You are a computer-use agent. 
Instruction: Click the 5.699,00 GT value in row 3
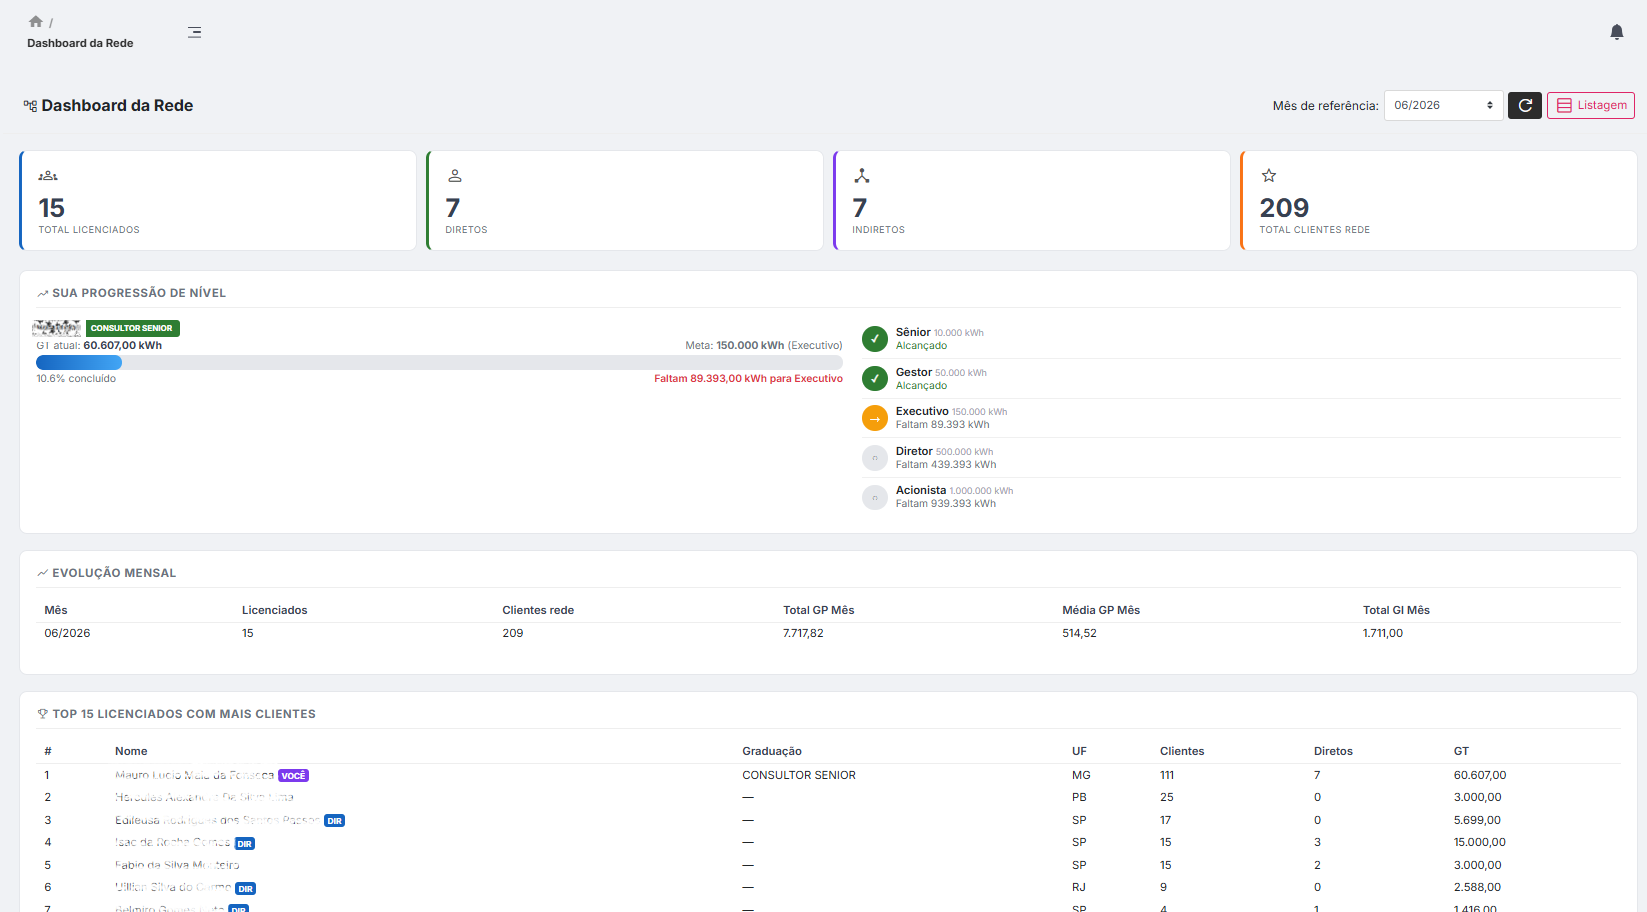coord(1477,820)
